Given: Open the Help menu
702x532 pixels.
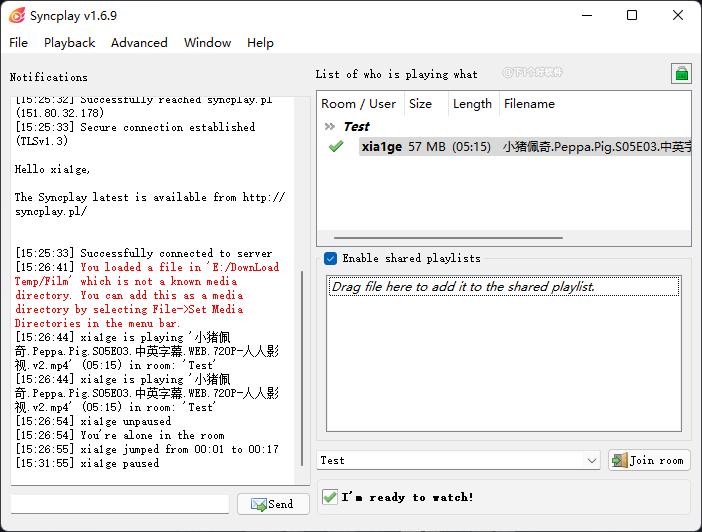Looking at the screenshot, I should point(260,43).
